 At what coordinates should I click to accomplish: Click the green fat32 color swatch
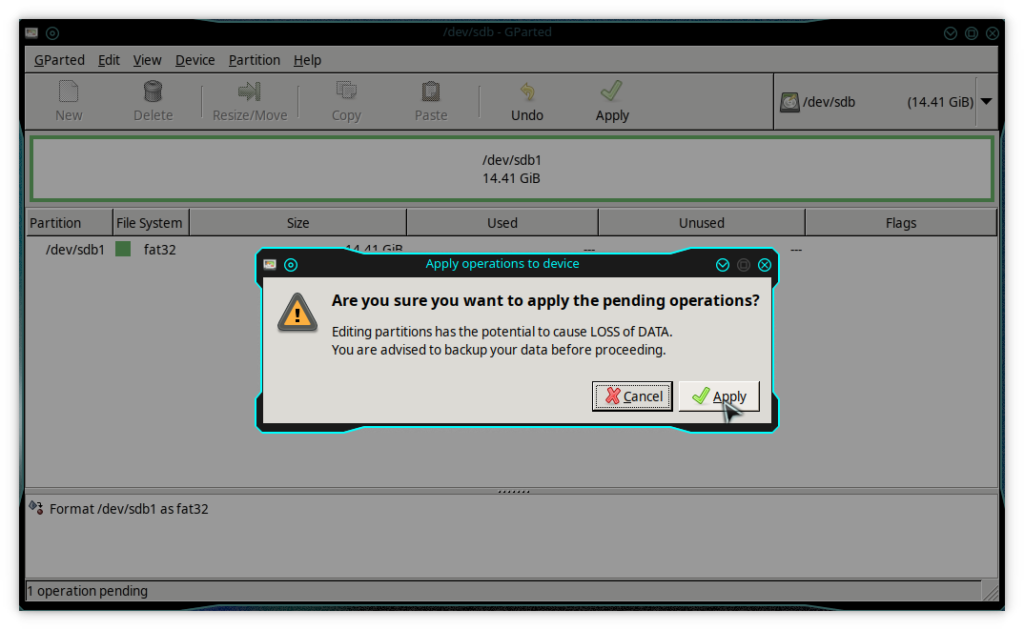[123, 249]
